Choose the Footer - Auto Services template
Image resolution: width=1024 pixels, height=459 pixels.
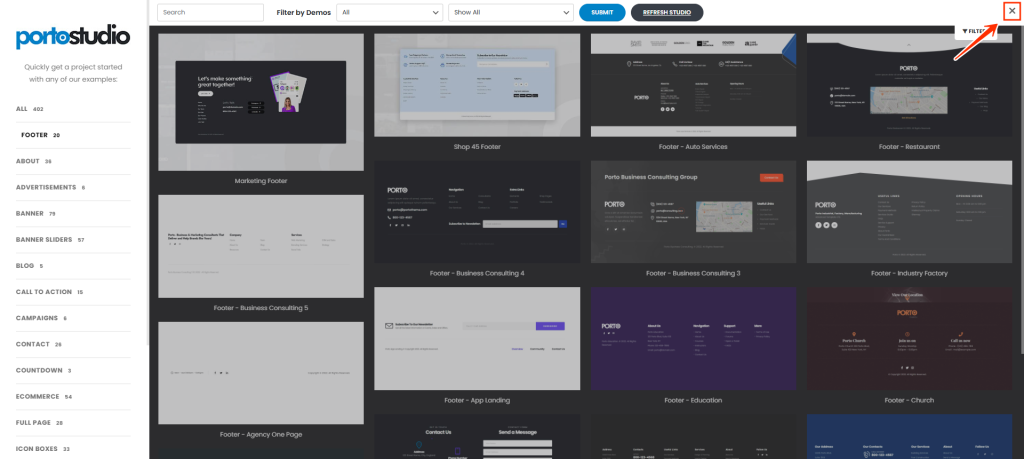pos(692,85)
